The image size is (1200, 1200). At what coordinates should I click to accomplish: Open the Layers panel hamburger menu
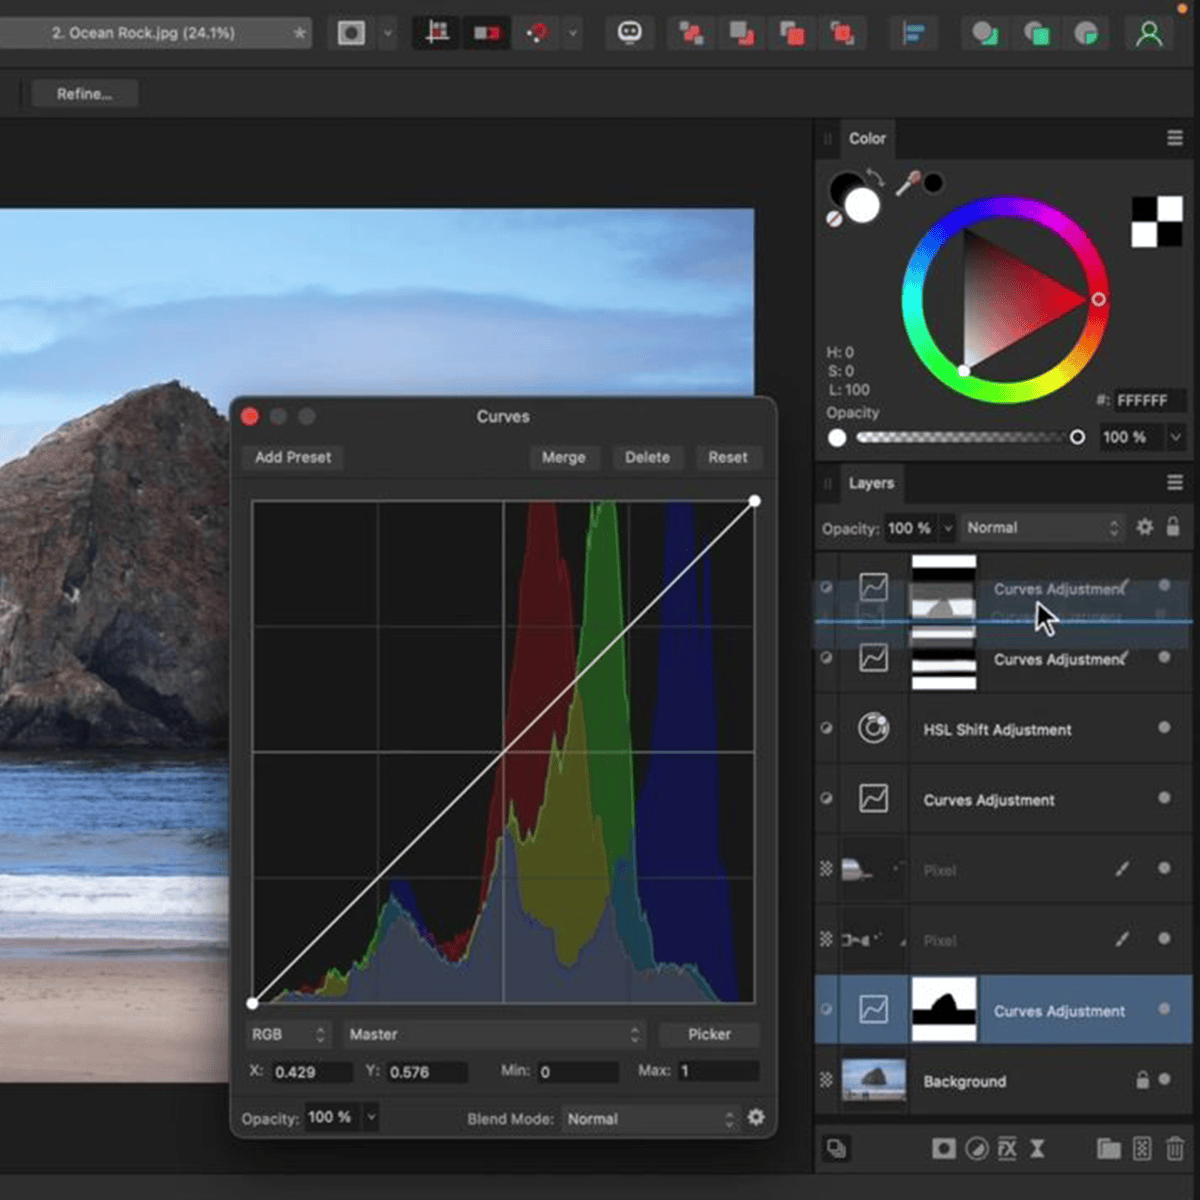1175,483
